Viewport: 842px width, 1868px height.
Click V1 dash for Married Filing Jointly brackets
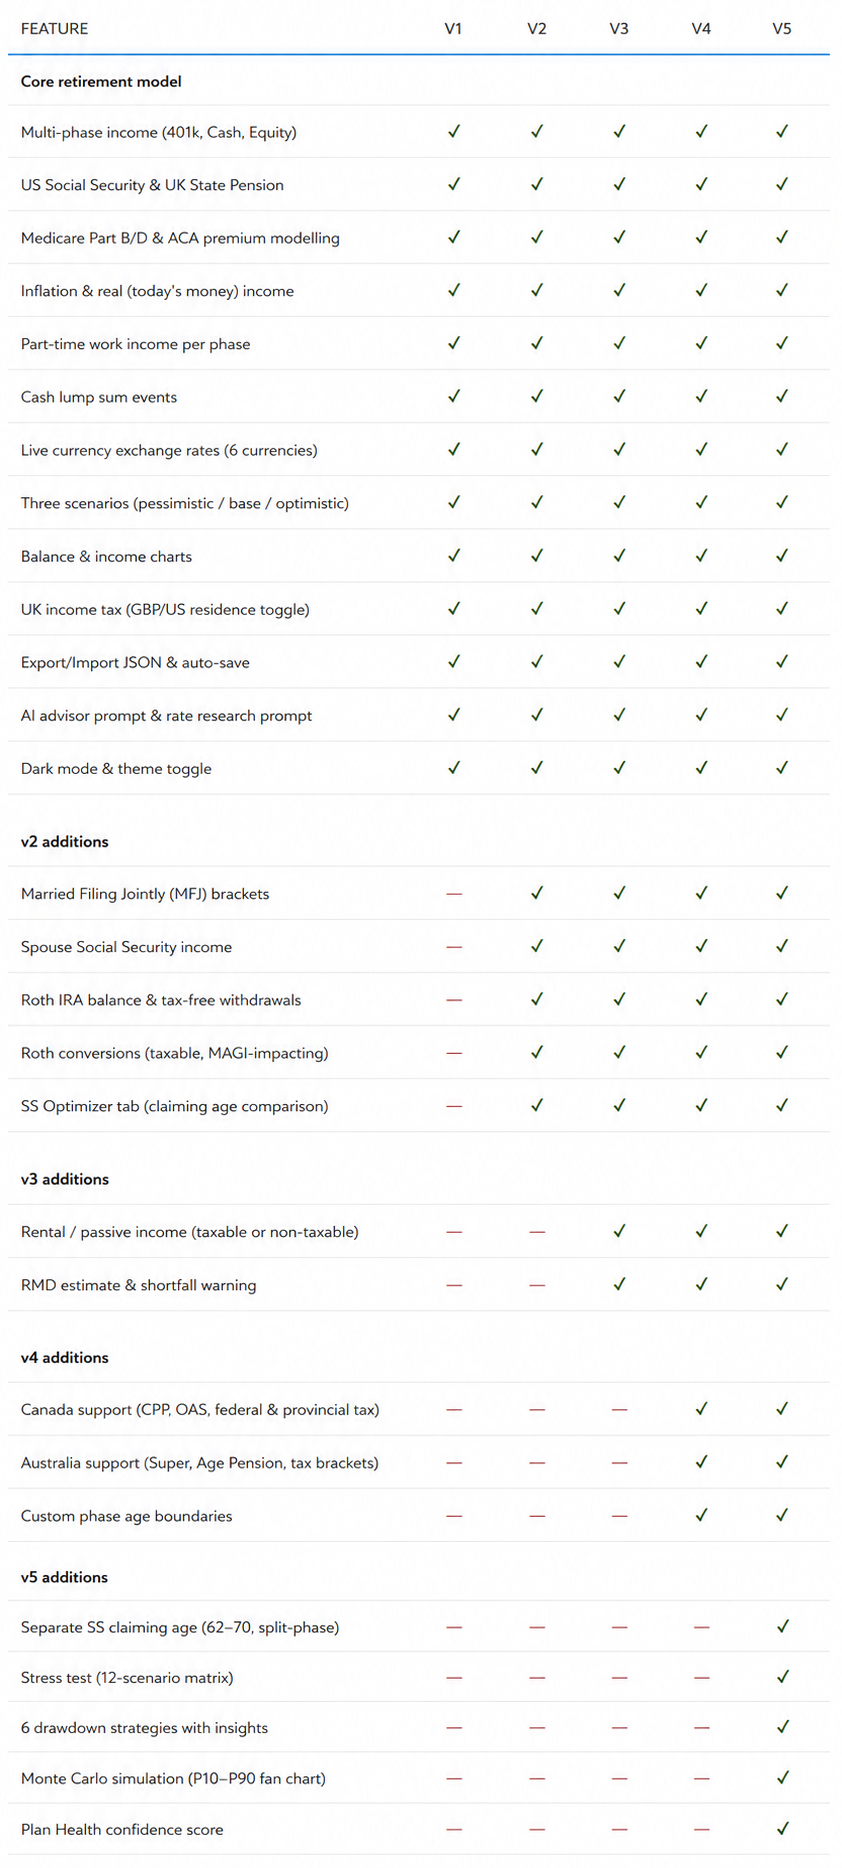454,894
